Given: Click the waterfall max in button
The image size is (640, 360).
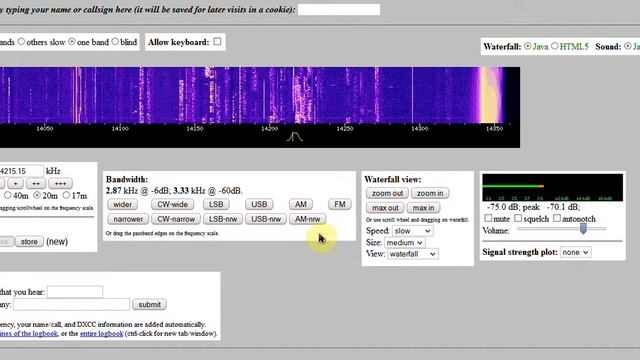Looking at the screenshot, I should [423, 208].
